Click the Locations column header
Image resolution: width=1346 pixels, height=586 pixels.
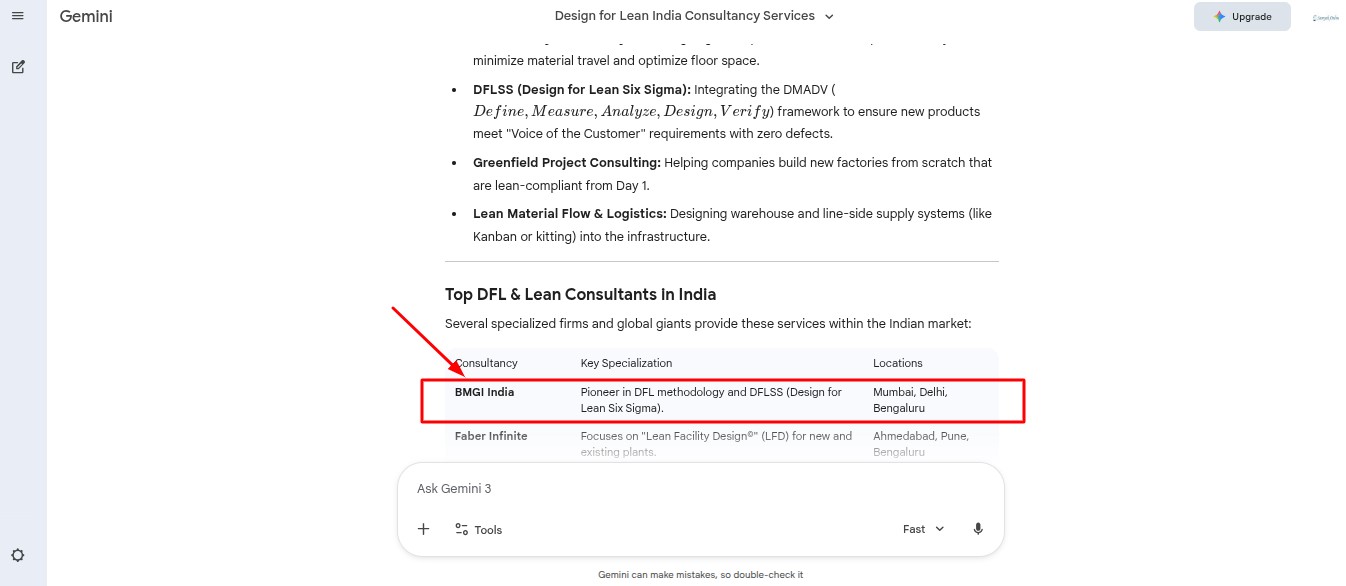click(x=897, y=363)
